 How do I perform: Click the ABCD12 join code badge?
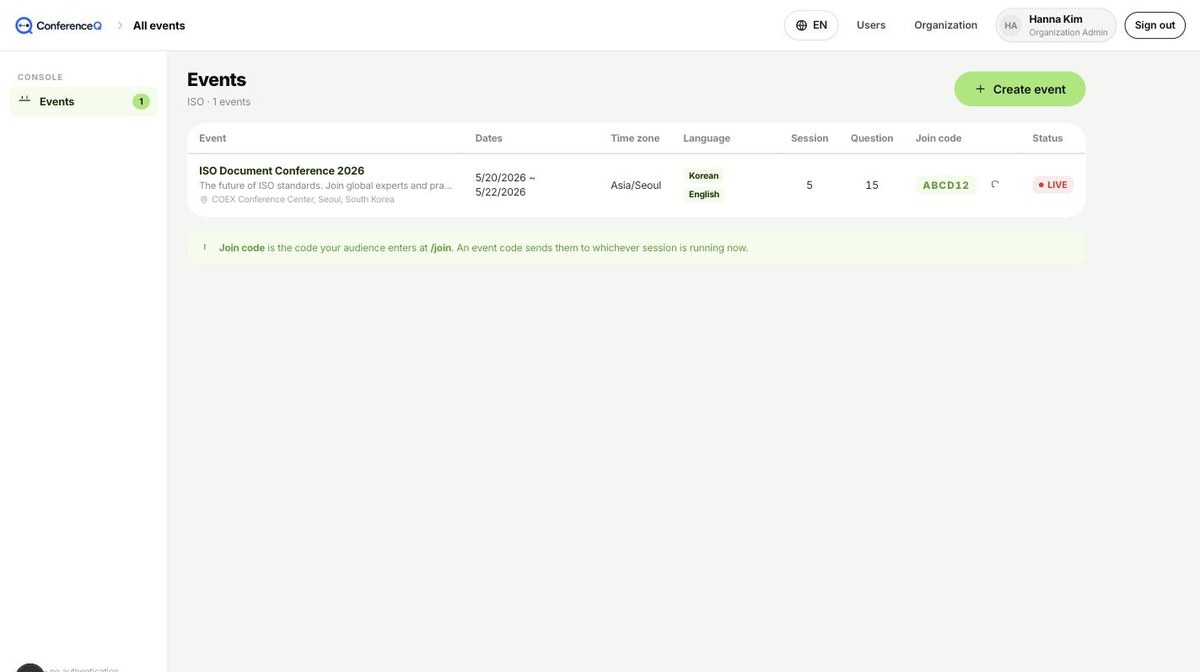[x=946, y=185]
